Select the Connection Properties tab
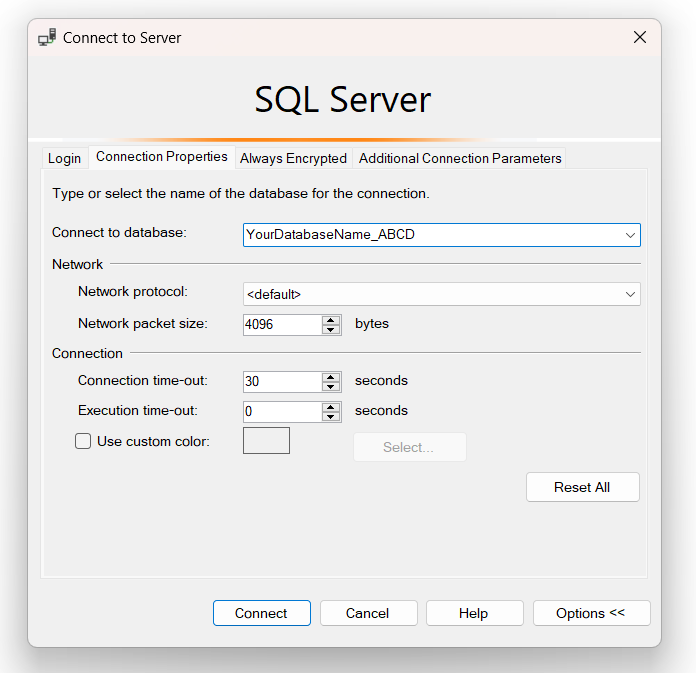Screen dimensions: 696x673 tap(162, 157)
